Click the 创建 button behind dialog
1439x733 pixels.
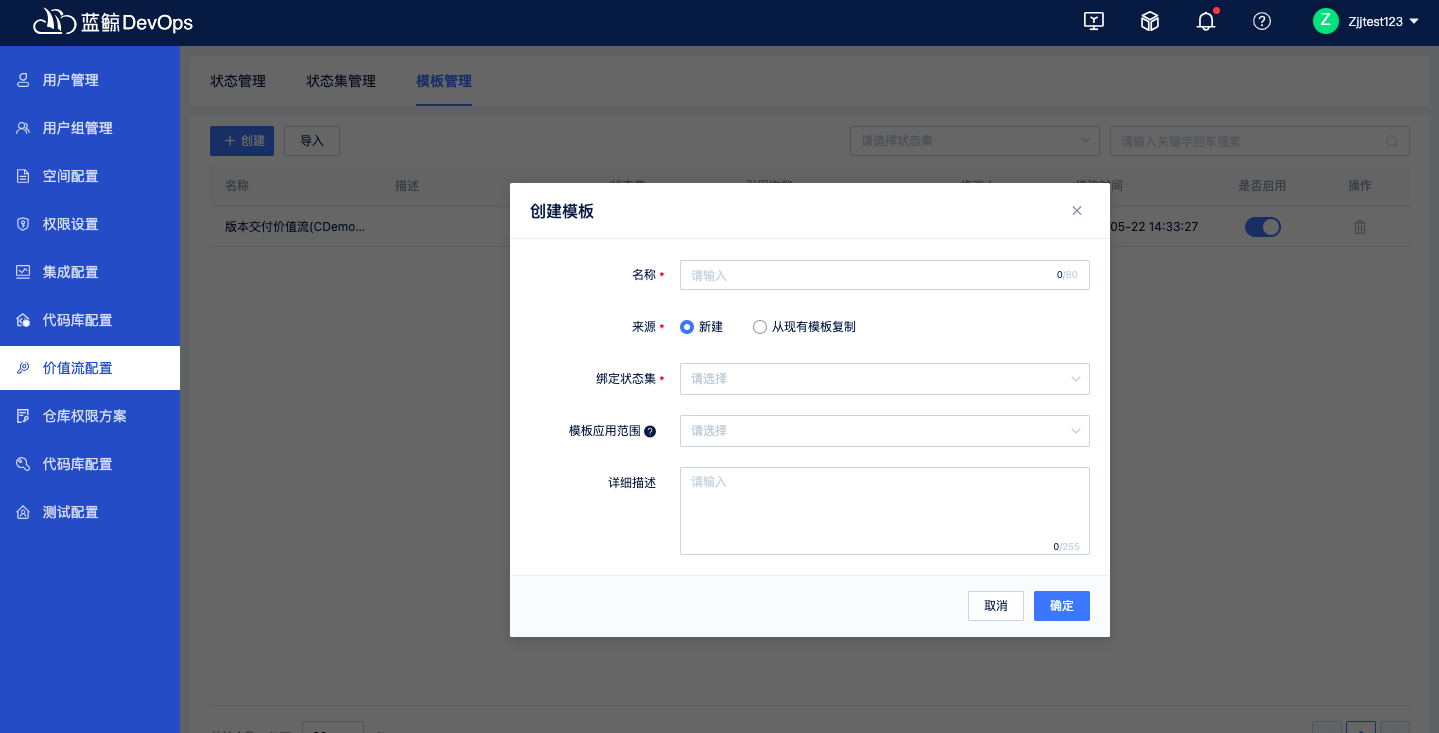click(242, 141)
